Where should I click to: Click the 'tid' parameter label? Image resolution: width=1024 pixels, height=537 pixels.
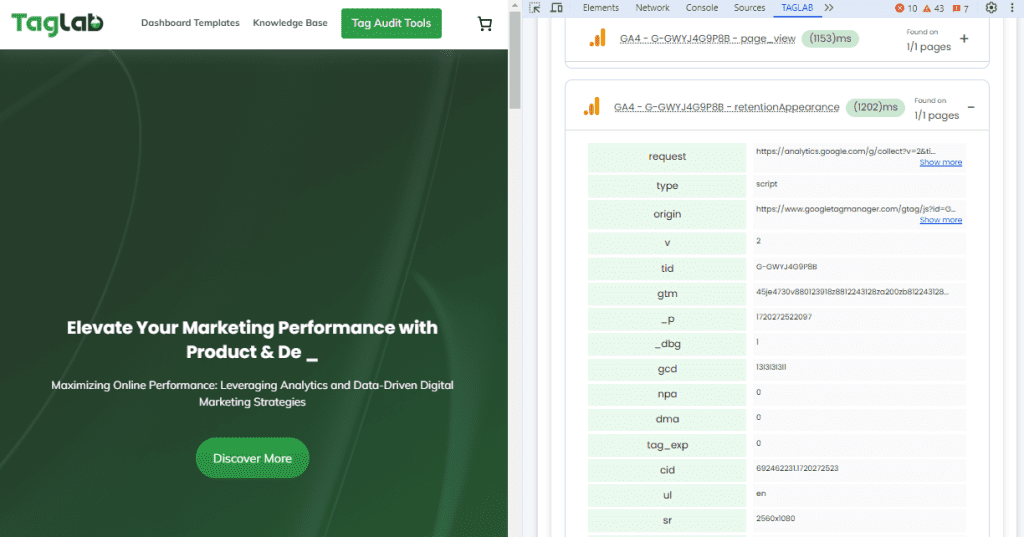(x=667, y=268)
